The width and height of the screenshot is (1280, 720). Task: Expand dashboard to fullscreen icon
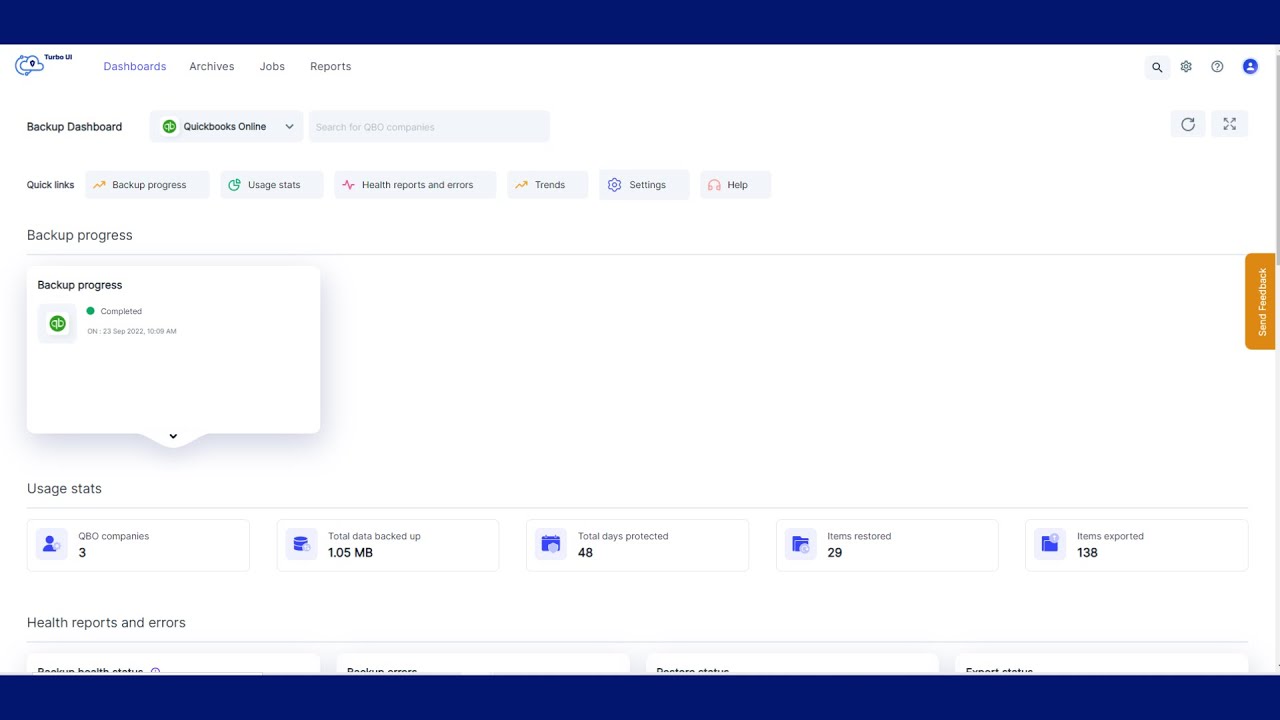coord(1230,124)
